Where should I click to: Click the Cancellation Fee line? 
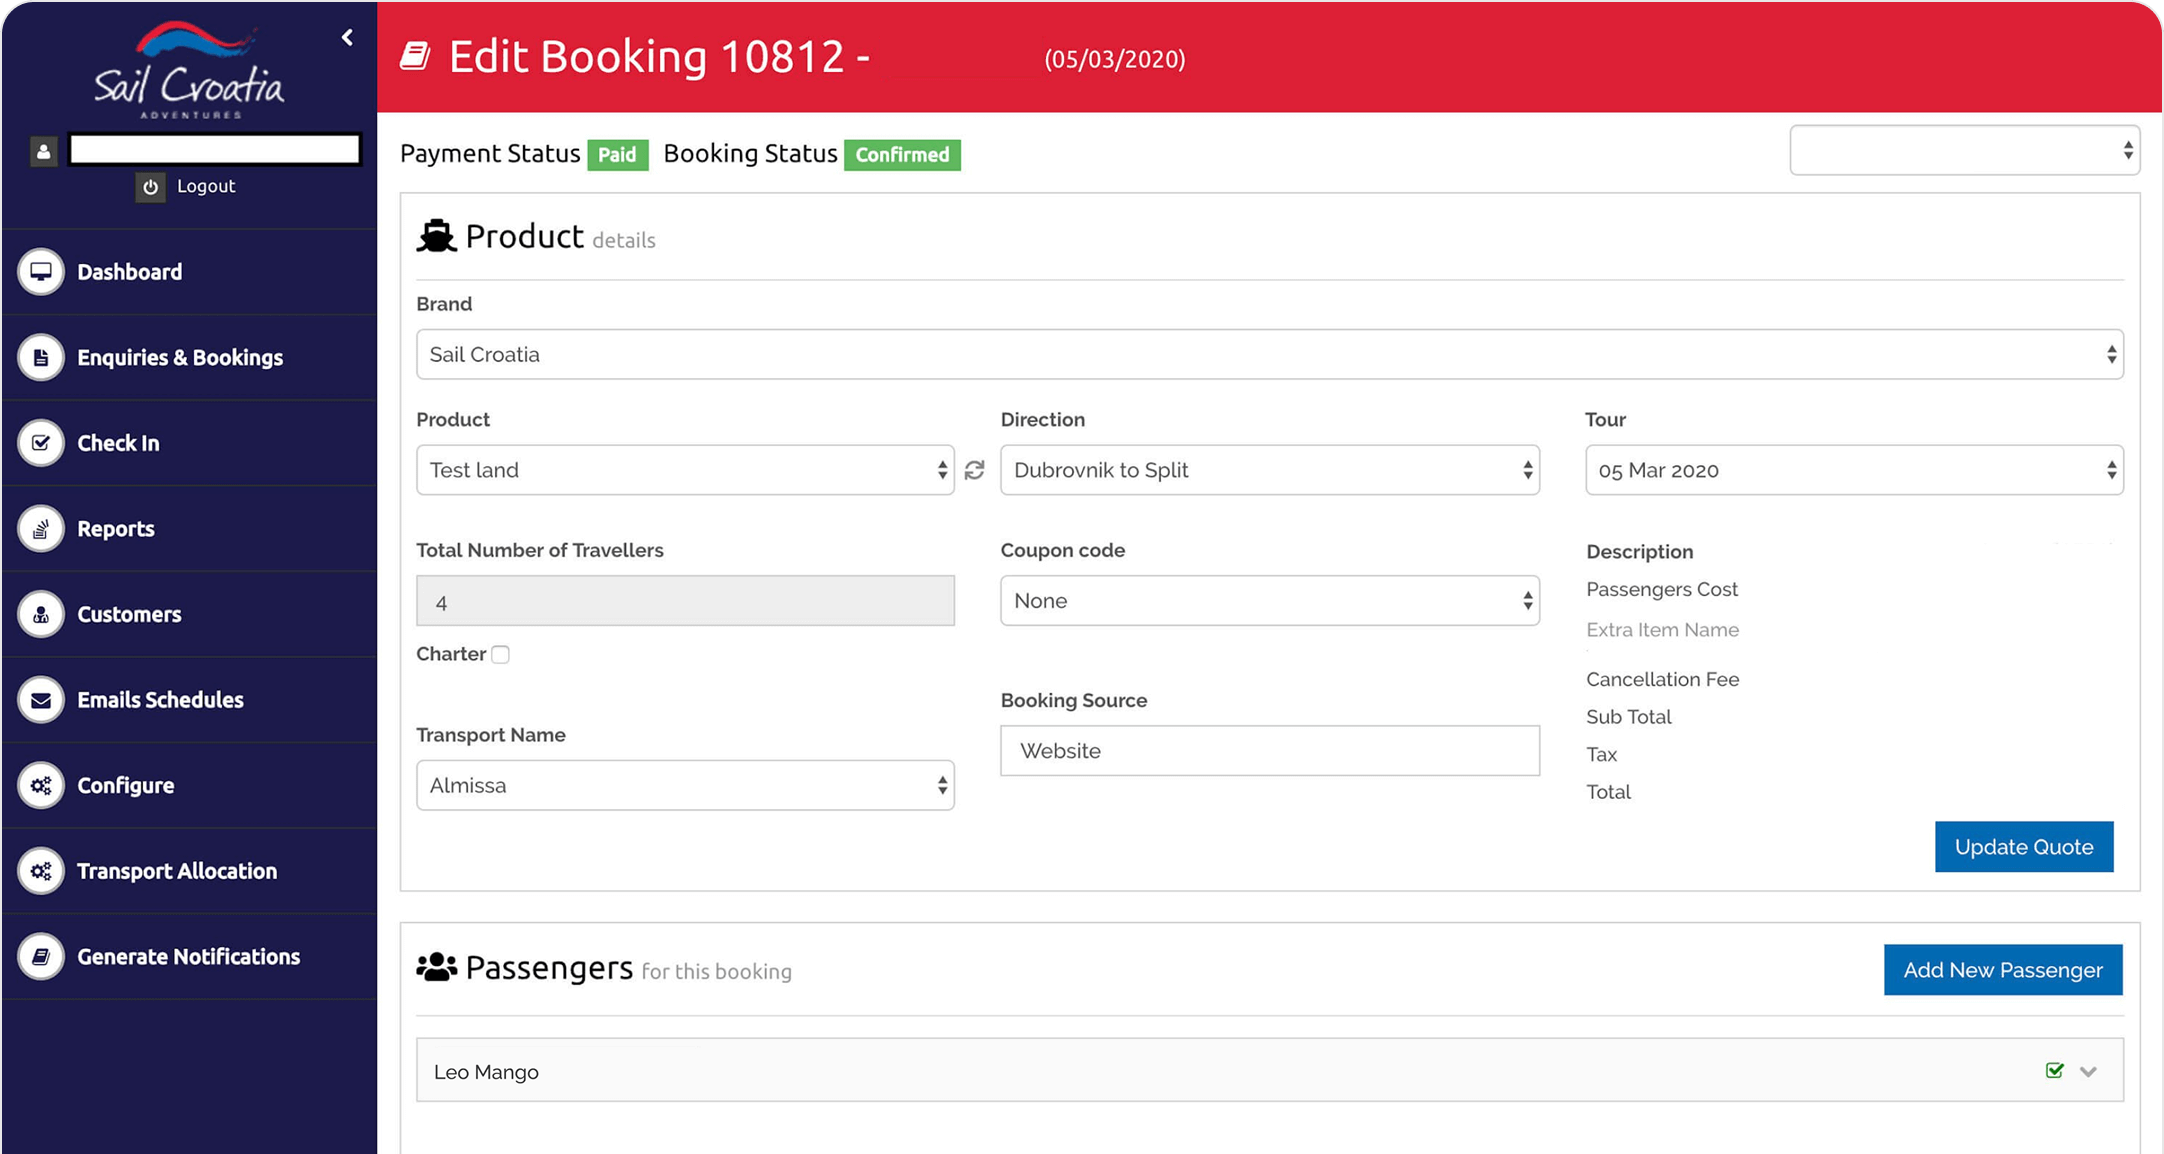[1662, 680]
